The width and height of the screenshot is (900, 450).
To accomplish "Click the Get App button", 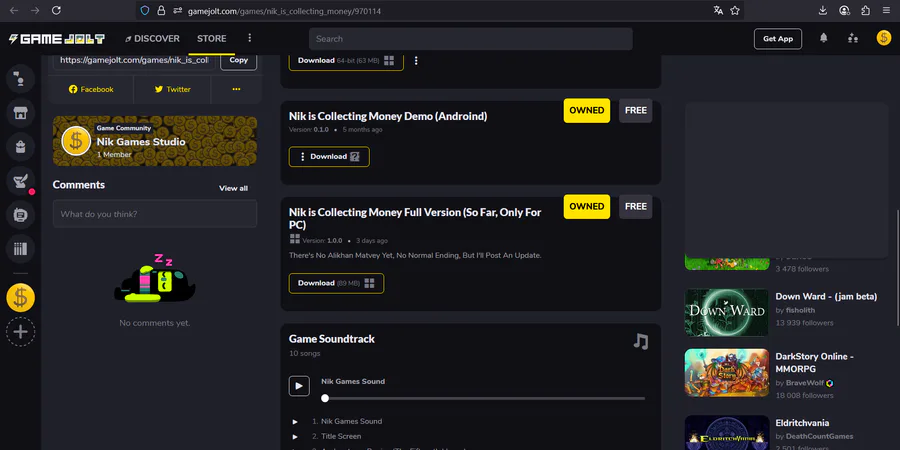I will click(778, 38).
